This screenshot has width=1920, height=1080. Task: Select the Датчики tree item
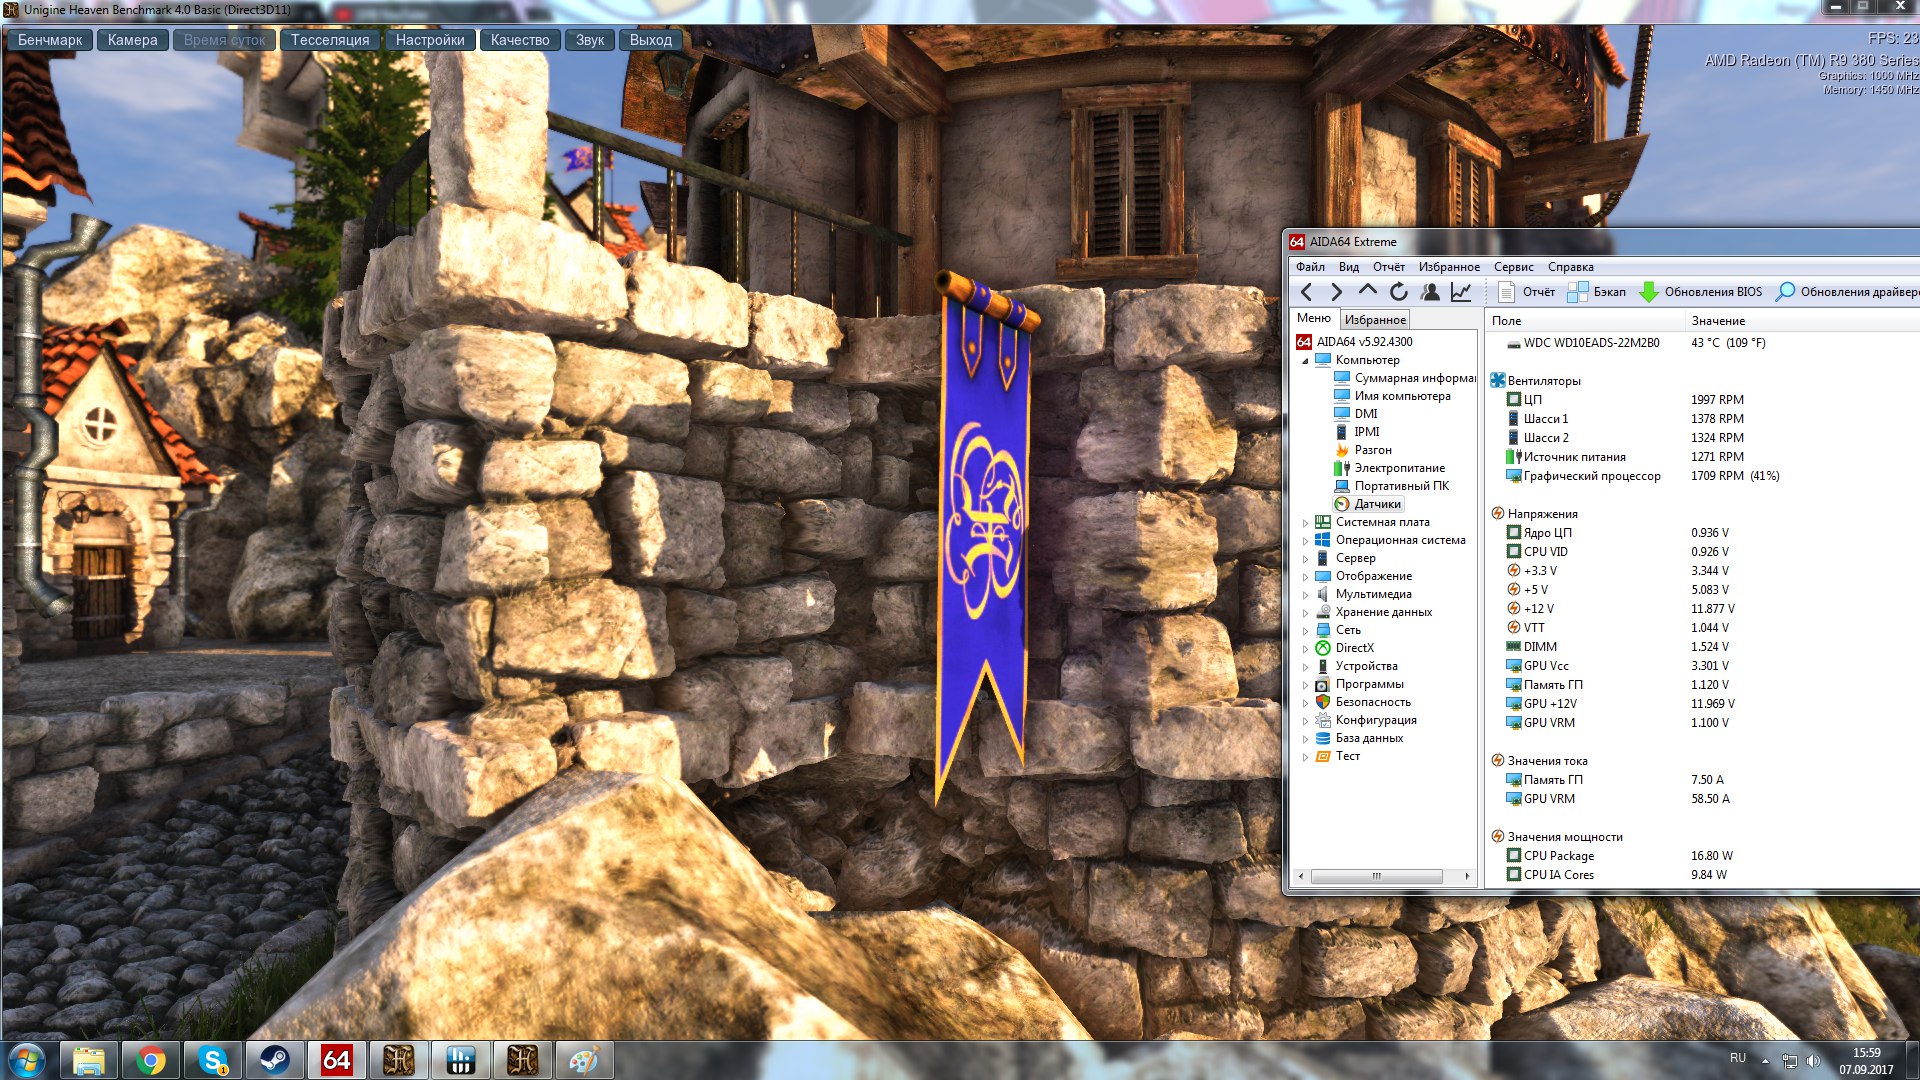[x=1368, y=504]
